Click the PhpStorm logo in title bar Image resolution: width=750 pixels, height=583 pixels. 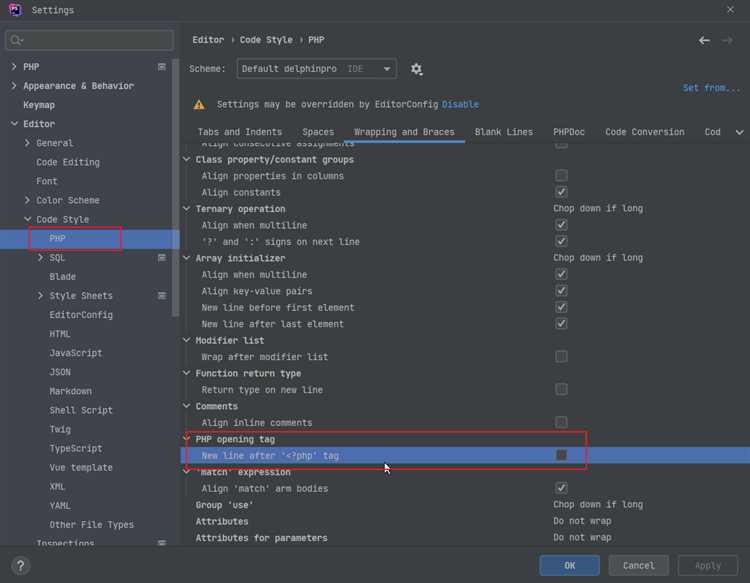[x=15, y=10]
